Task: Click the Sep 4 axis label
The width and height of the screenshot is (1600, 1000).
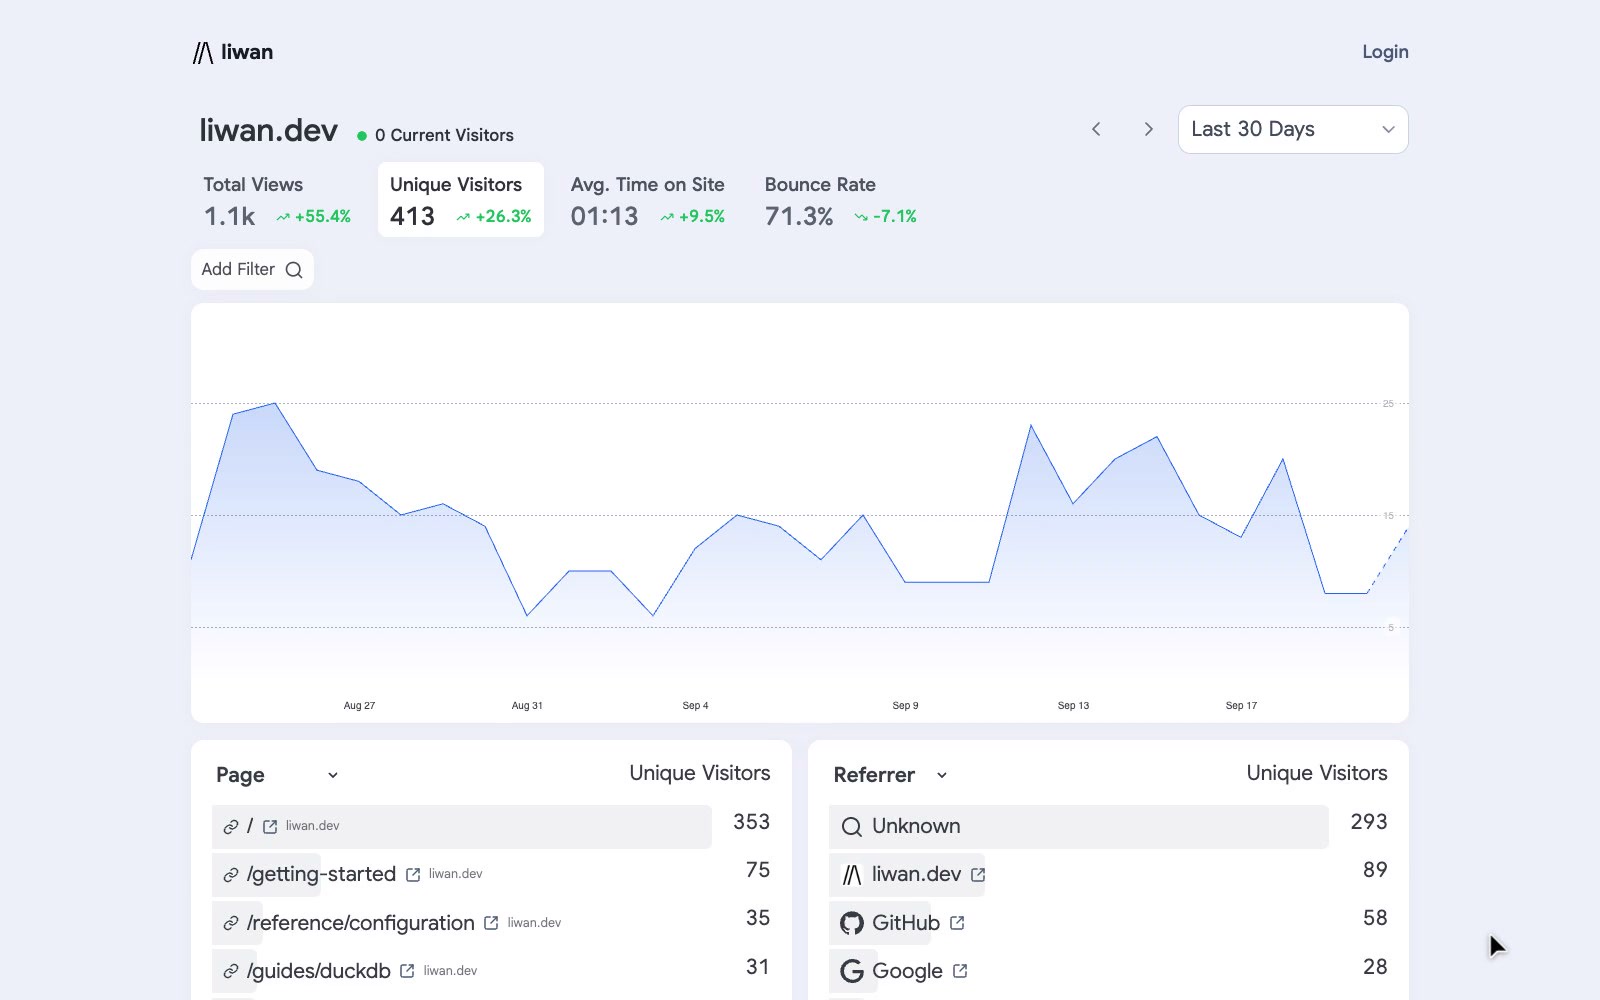Action: [695, 705]
